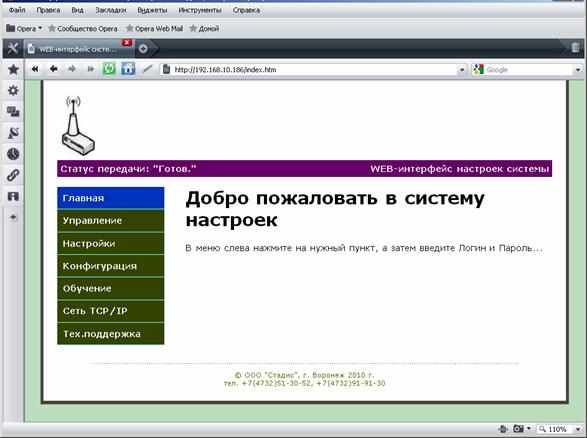Click the footer phone numbers line
The width and height of the screenshot is (587, 438).
click(304, 383)
